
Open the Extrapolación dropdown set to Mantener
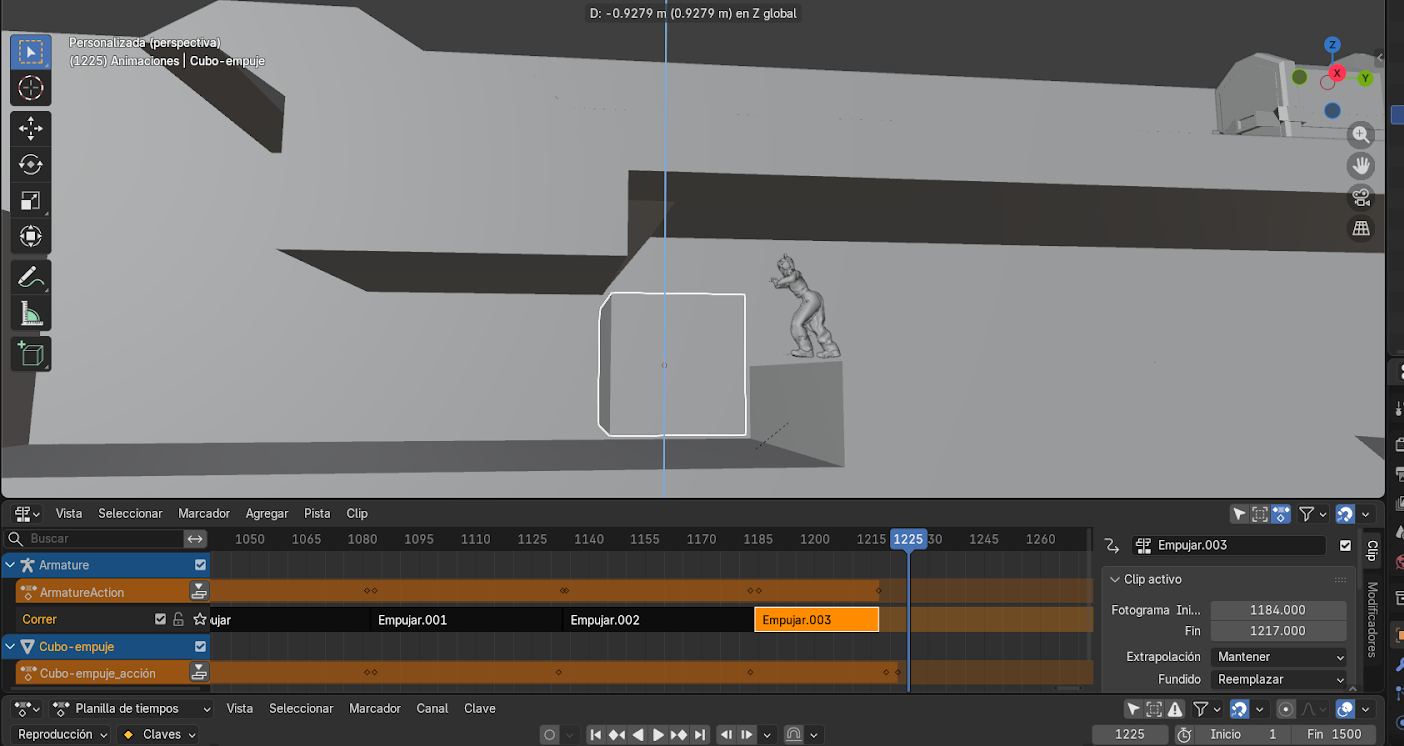pyautogui.click(x=1279, y=657)
